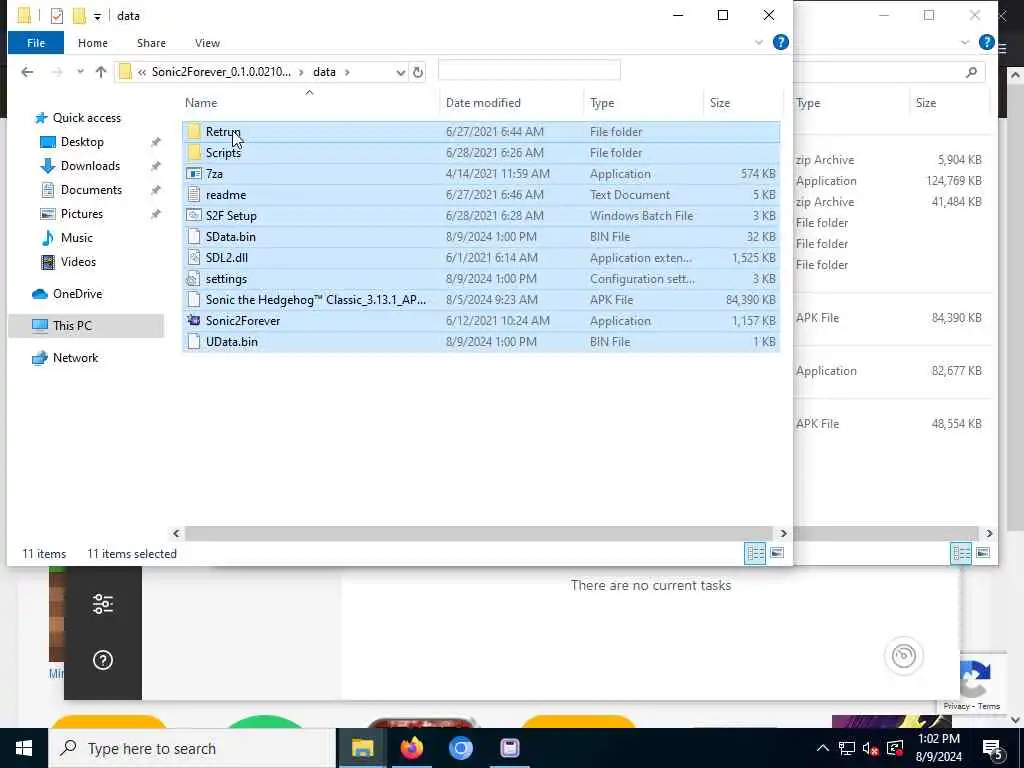The image size is (1024, 768).
Task: Open the Share ribbon tab
Action: tap(151, 42)
